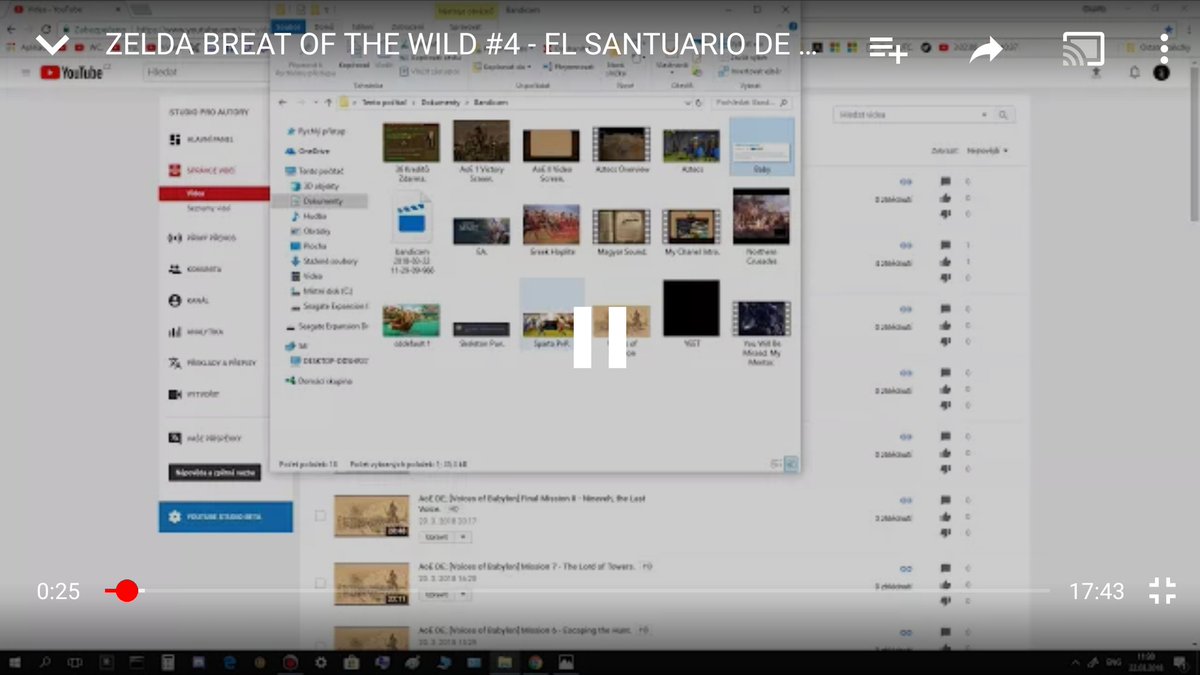Click the File Explorer taskbar icon
The height and width of the screenshot is (675, 1200).
[504, 662]
